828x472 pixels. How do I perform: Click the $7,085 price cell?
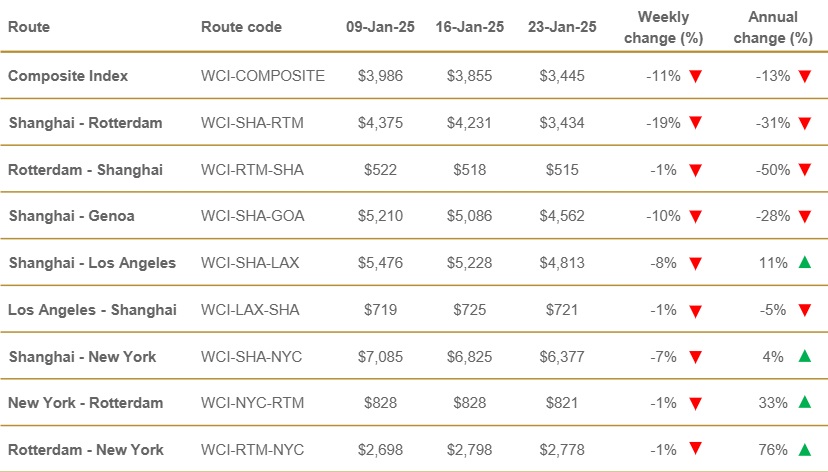(379, 357)
